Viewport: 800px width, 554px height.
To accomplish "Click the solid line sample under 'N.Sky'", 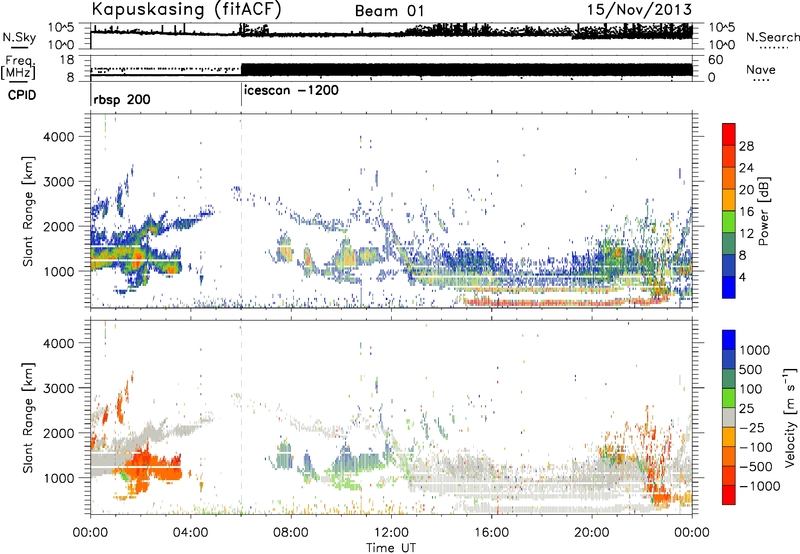I will pos(19,47).
